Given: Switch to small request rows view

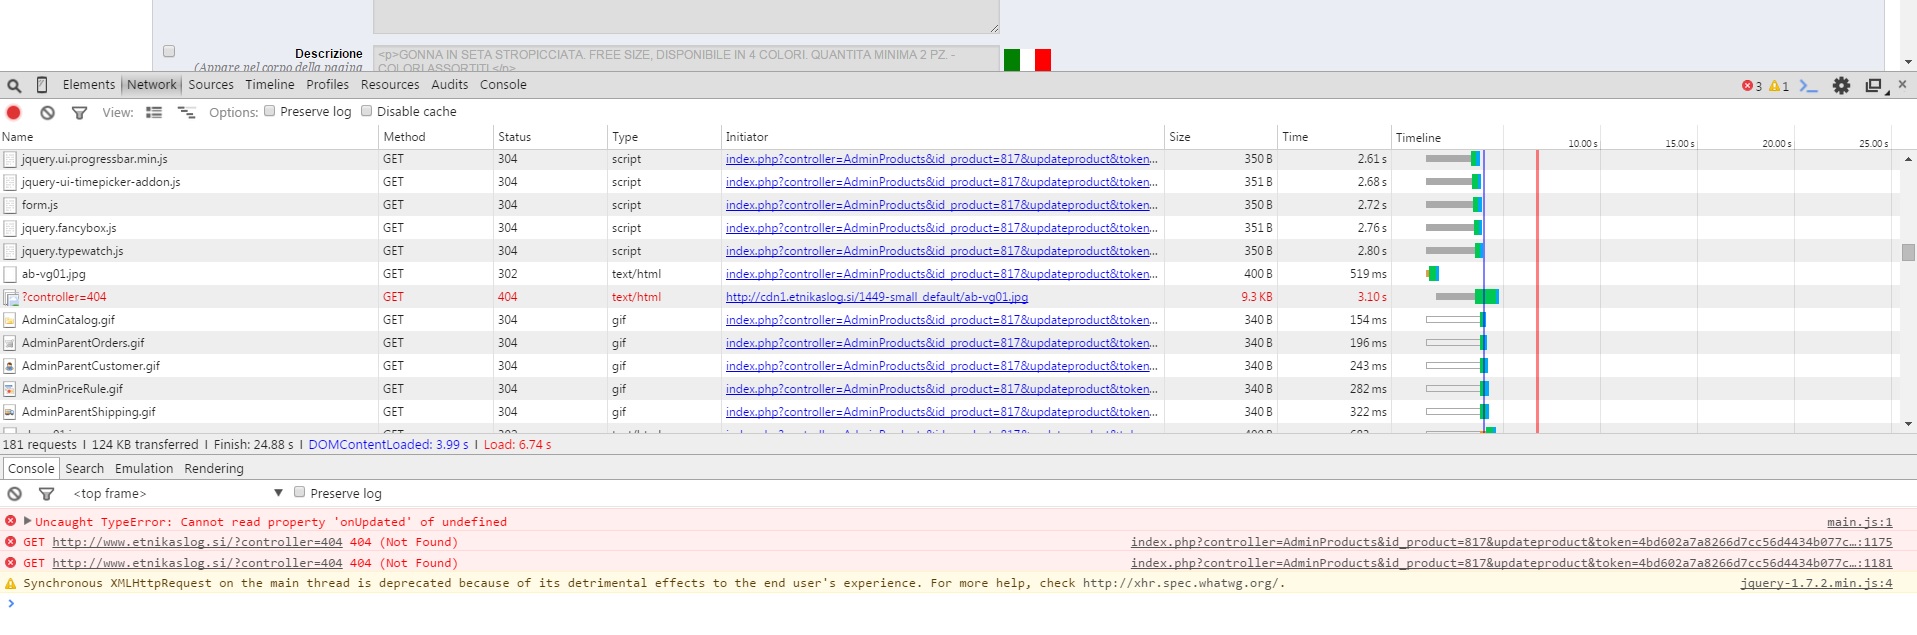Looking at the screenshot, I should [x=186, y=112].
